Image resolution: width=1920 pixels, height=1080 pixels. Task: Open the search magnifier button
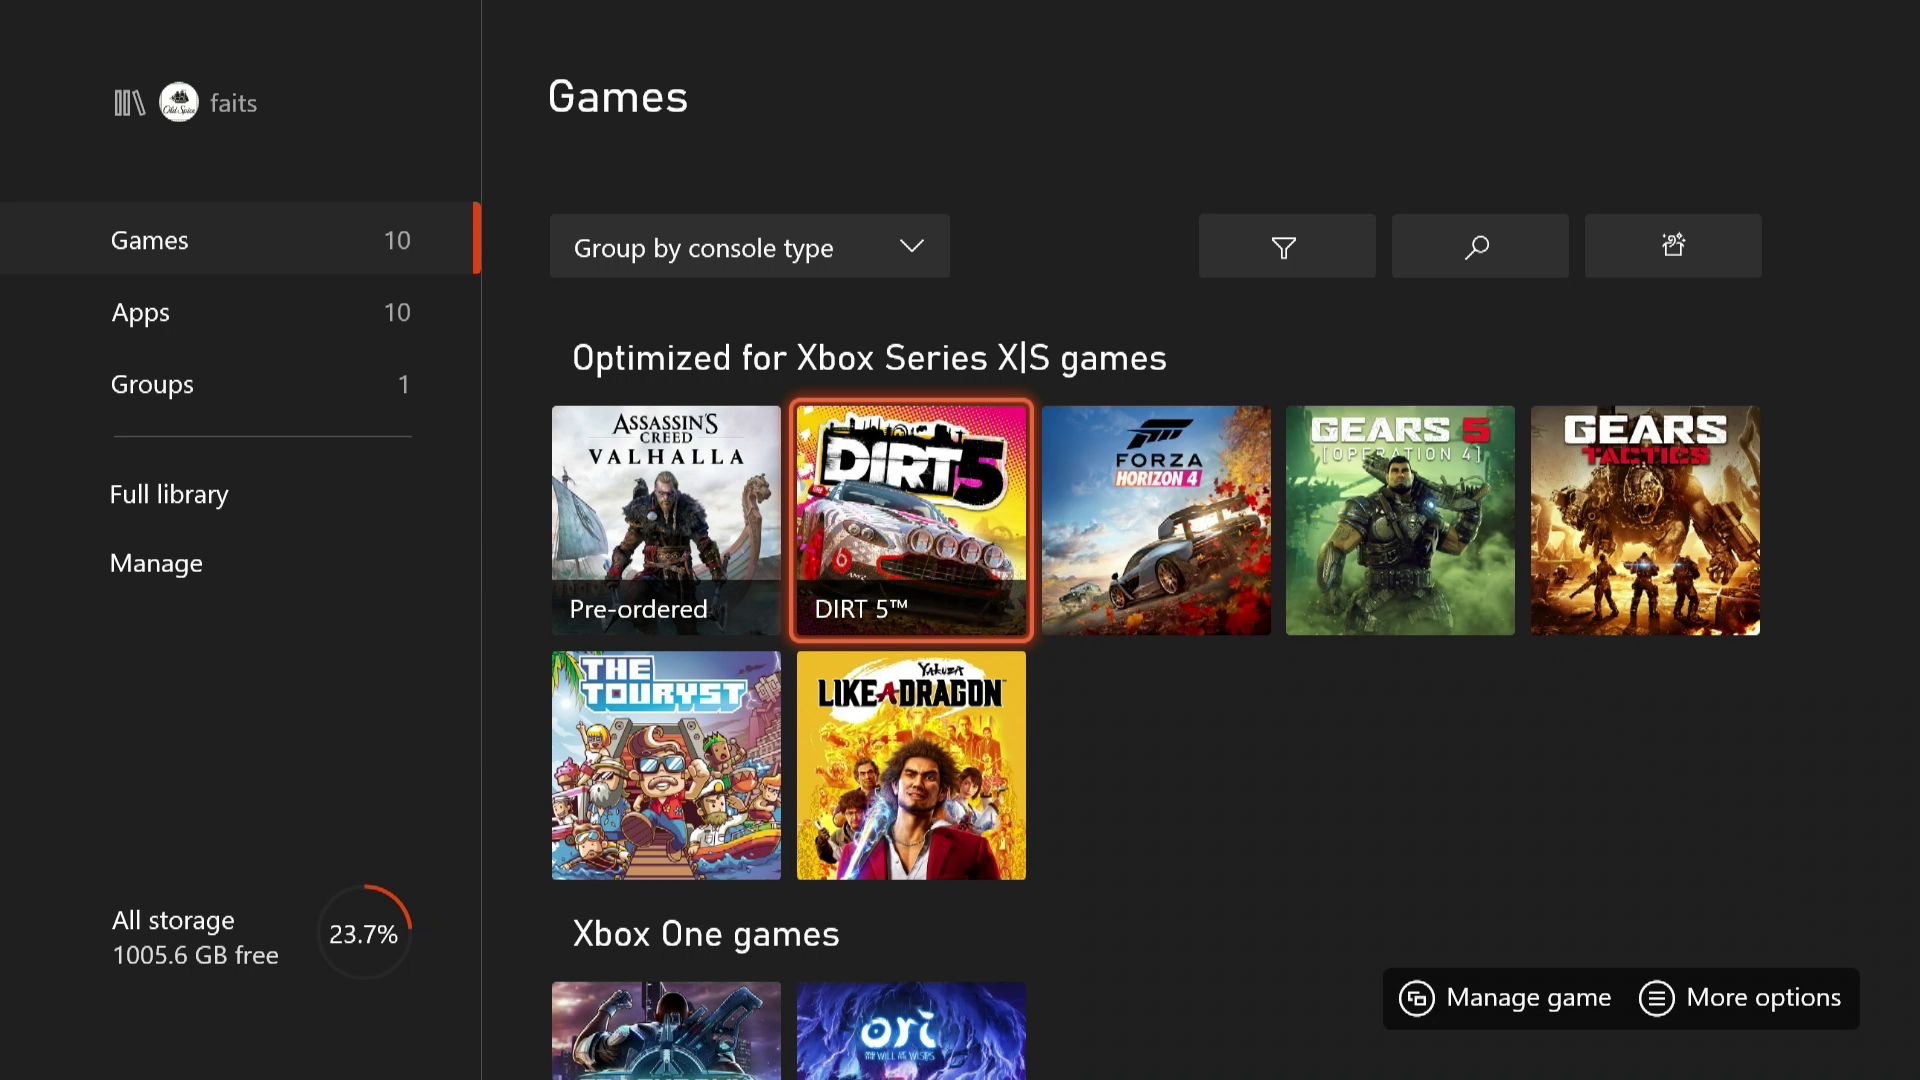click(x=1479, y=246)
